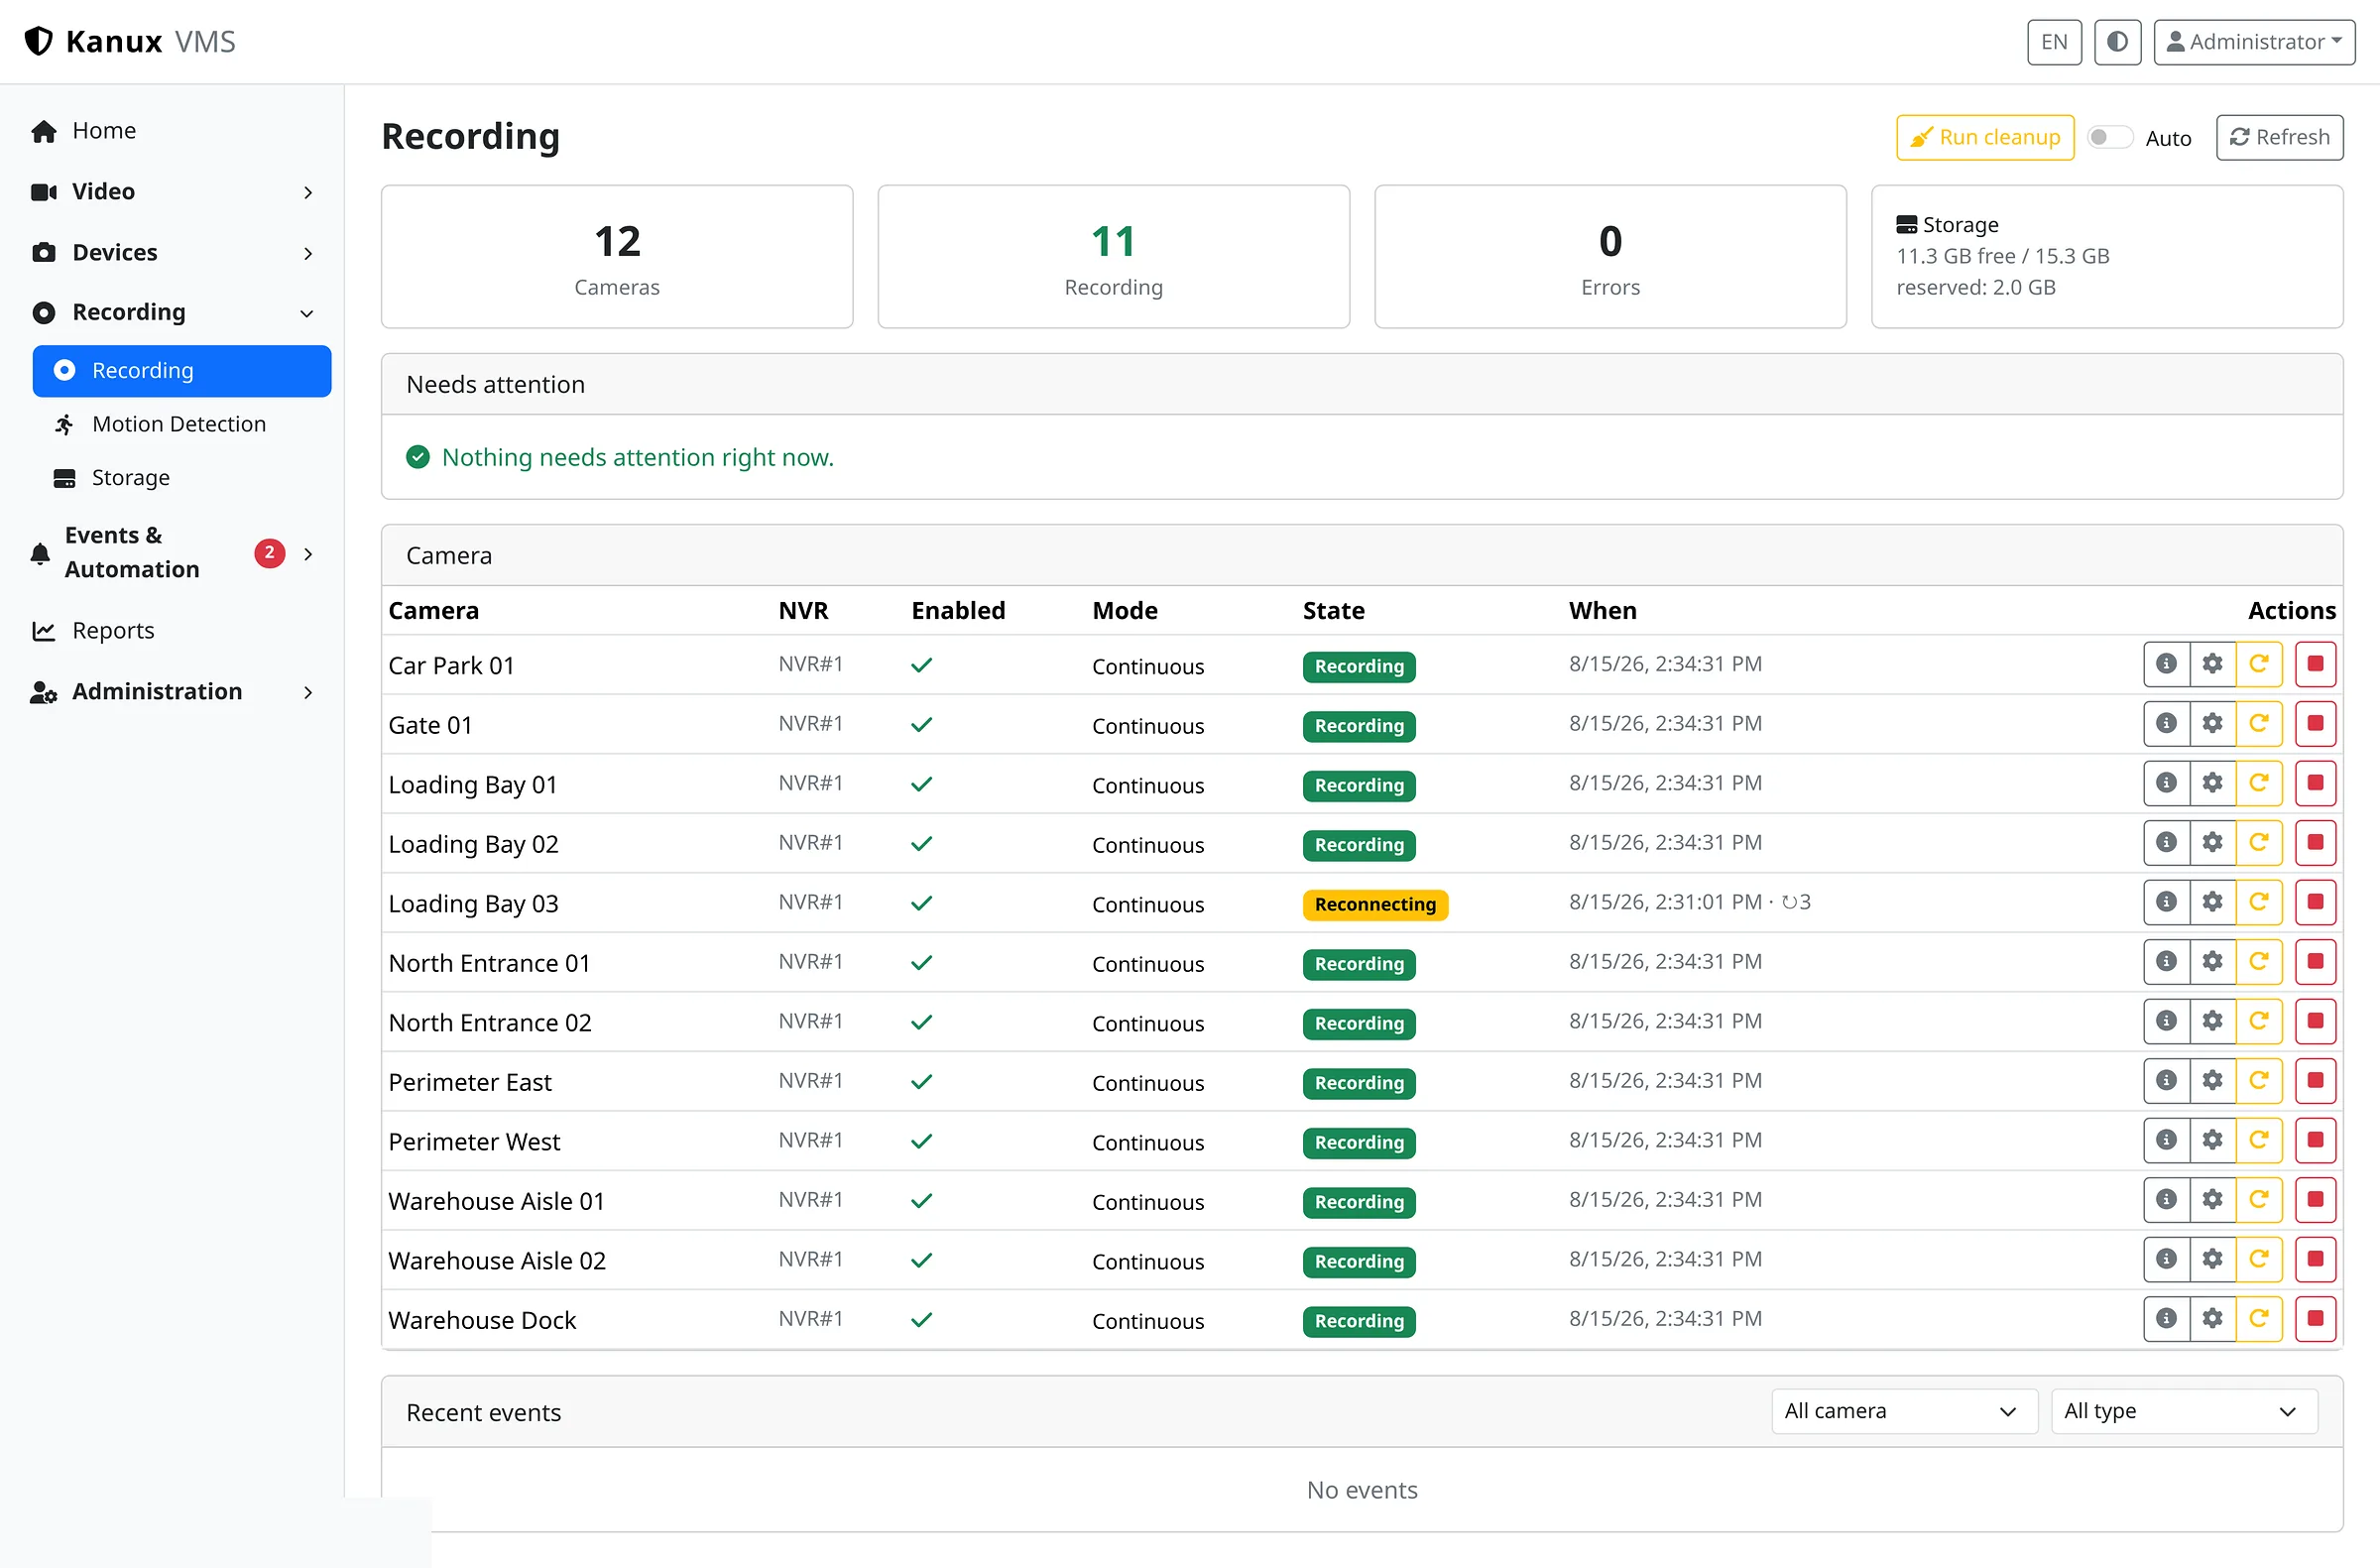
Task: Click the Warehouse Dock camera name
Action: tap(482, 1321)
